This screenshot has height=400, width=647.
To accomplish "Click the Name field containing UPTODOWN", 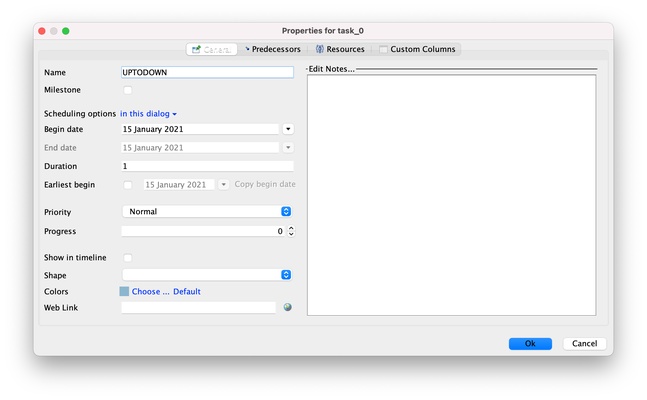I will (x=208, y=72).
